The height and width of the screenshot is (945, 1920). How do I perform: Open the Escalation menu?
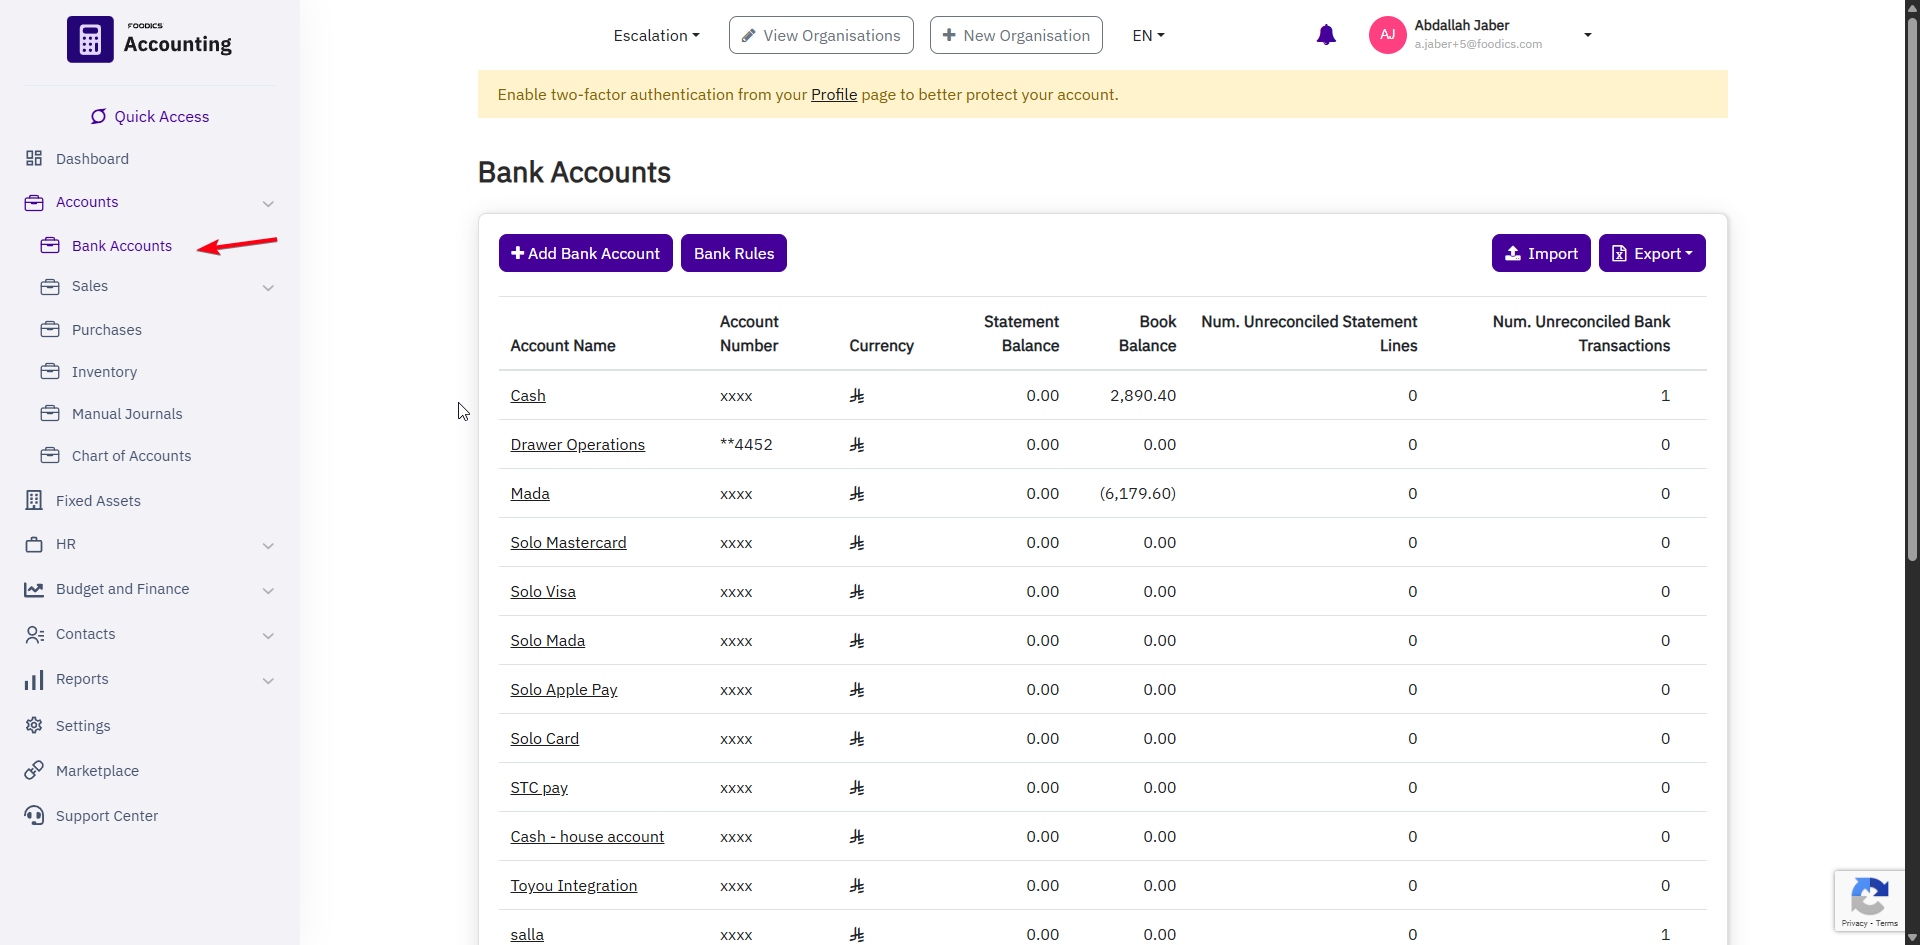pos(656,35)
